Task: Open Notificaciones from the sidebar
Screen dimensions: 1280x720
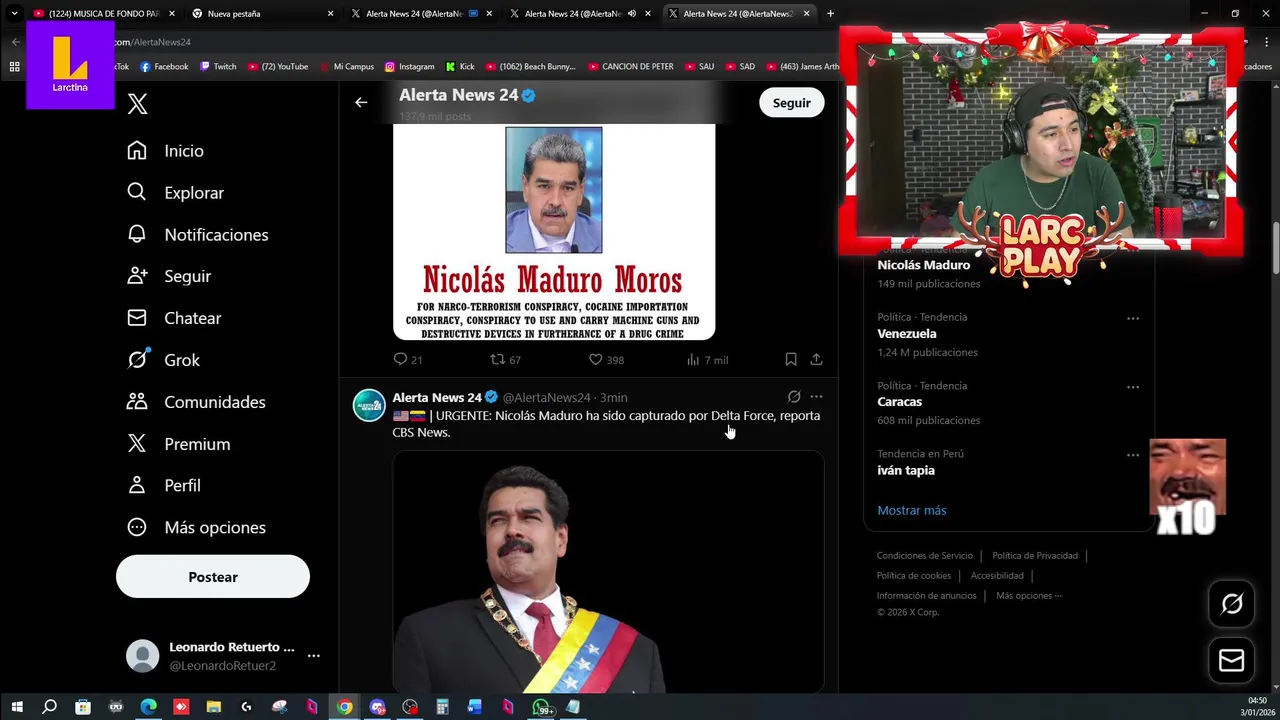Action: click(x=197, y=235)
